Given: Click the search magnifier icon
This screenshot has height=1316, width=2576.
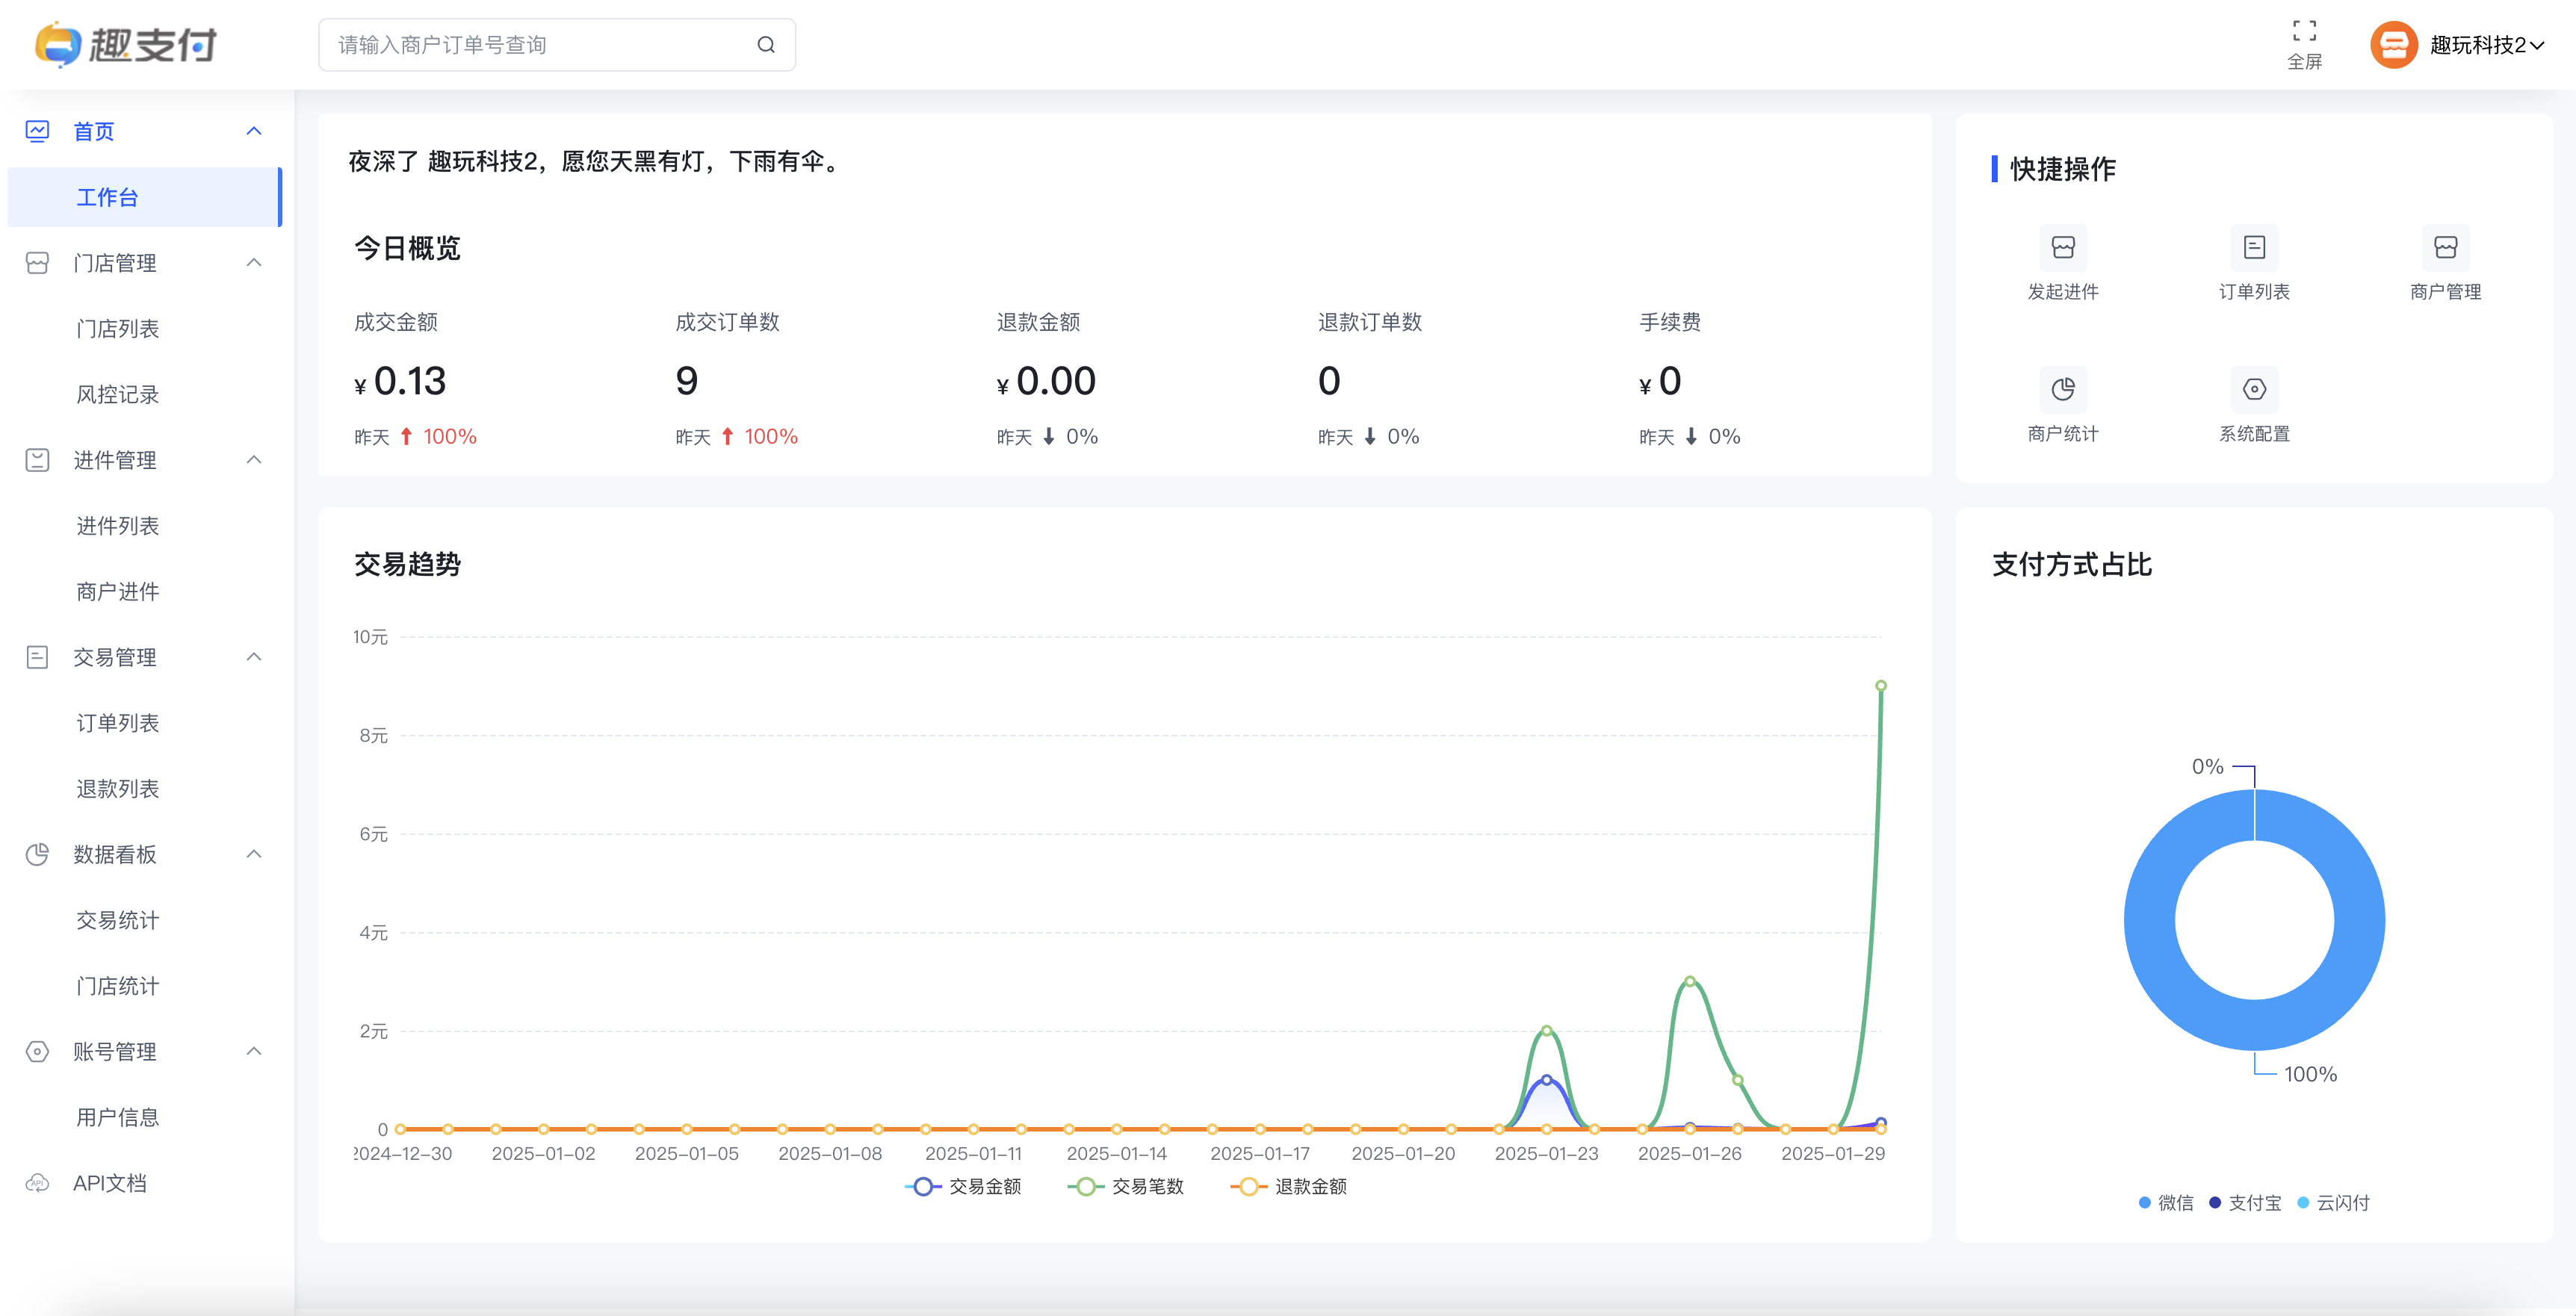Looking at the screenshot, I should pyautogui.click(x=766, y=44).
